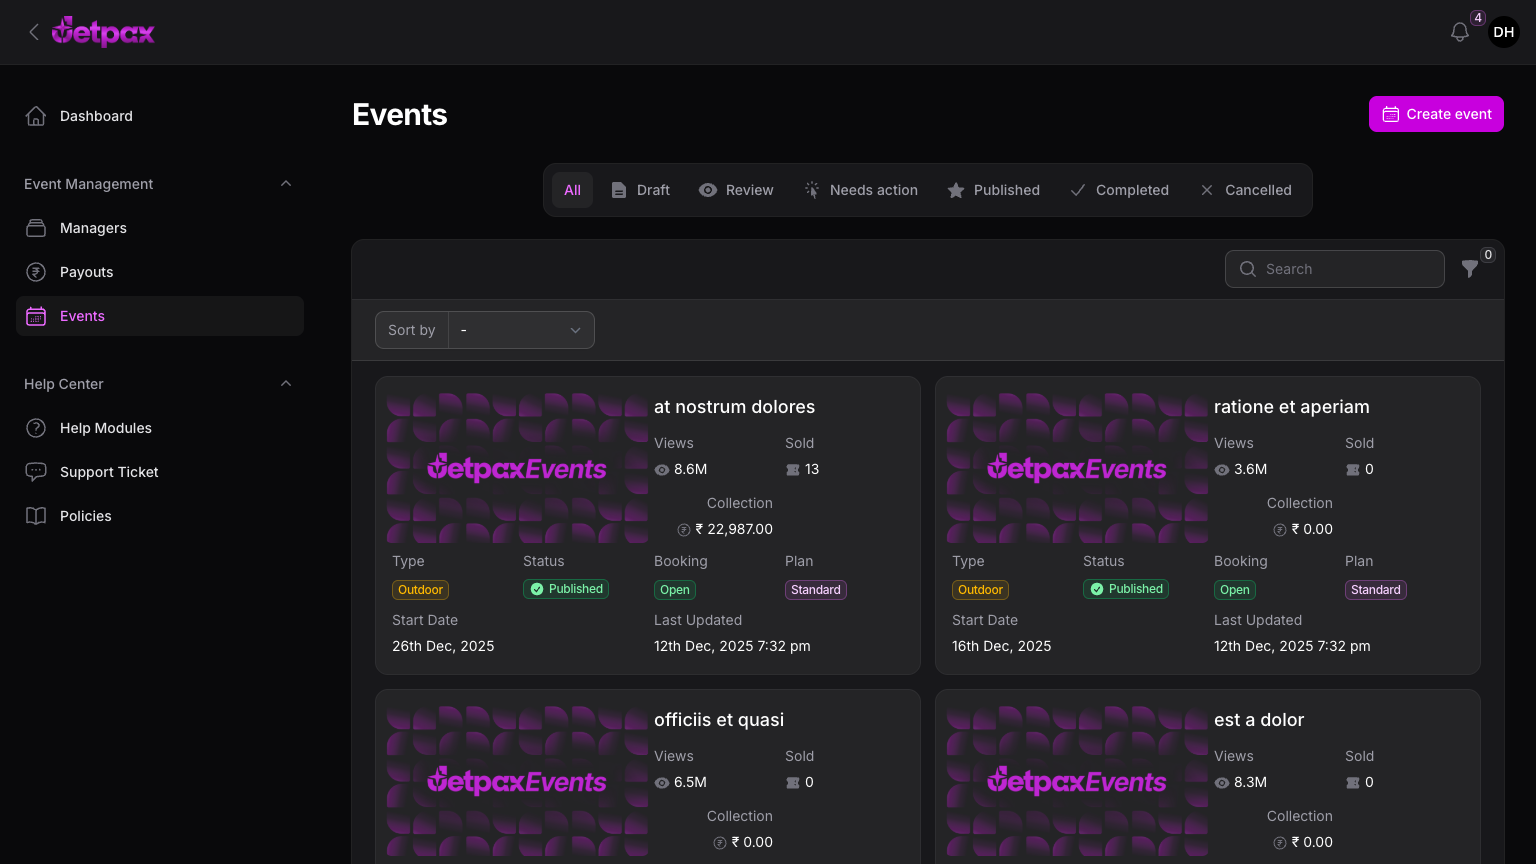
Task: Open the Managers page
Action: [x=160, y=228]
